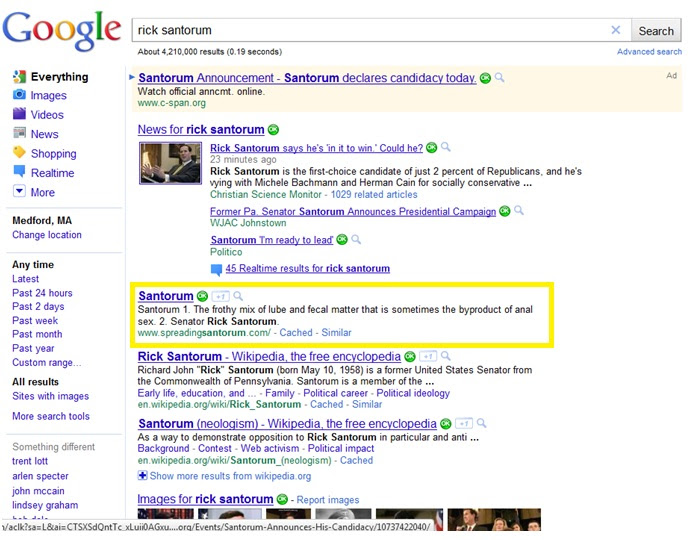The image size is (692, 540).
Task: Filter to Sites with images
Action: [x=51, y=396]
